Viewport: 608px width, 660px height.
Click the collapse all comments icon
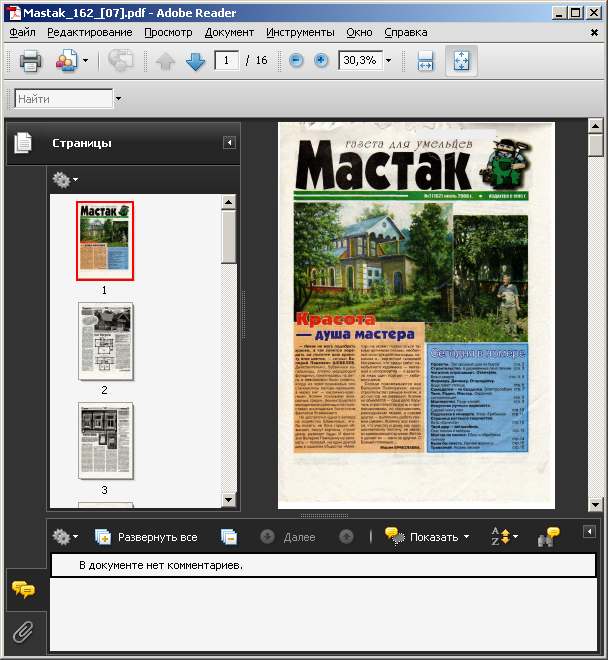[229, 538]
